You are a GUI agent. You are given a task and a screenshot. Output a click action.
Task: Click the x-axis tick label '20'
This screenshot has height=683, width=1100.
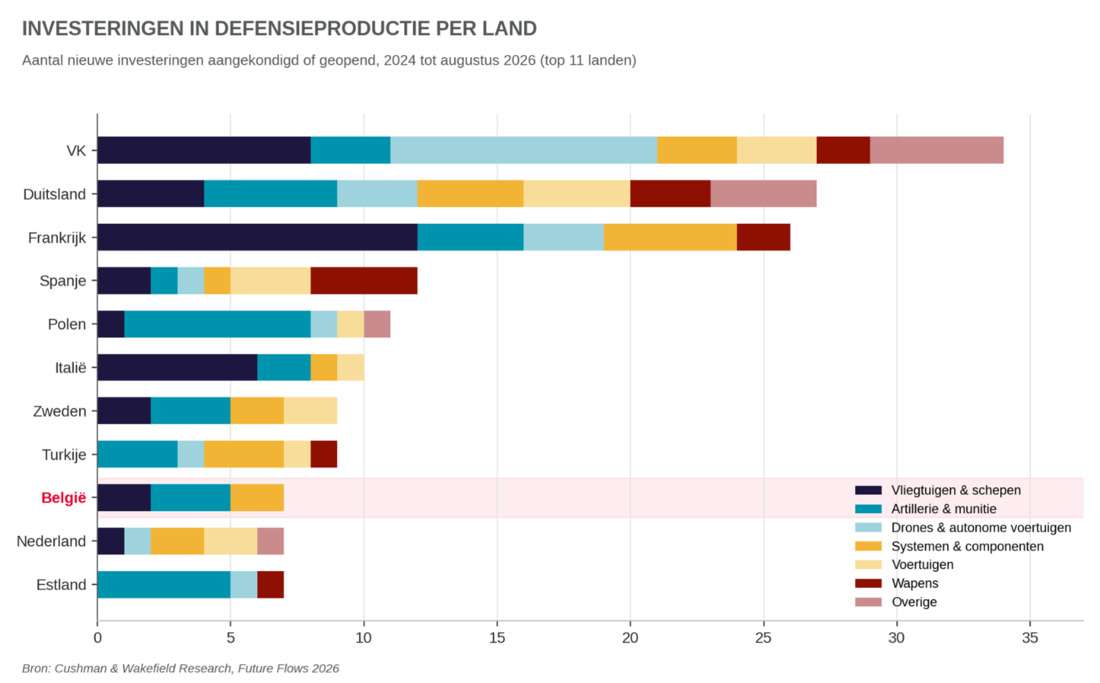[630, 638]
